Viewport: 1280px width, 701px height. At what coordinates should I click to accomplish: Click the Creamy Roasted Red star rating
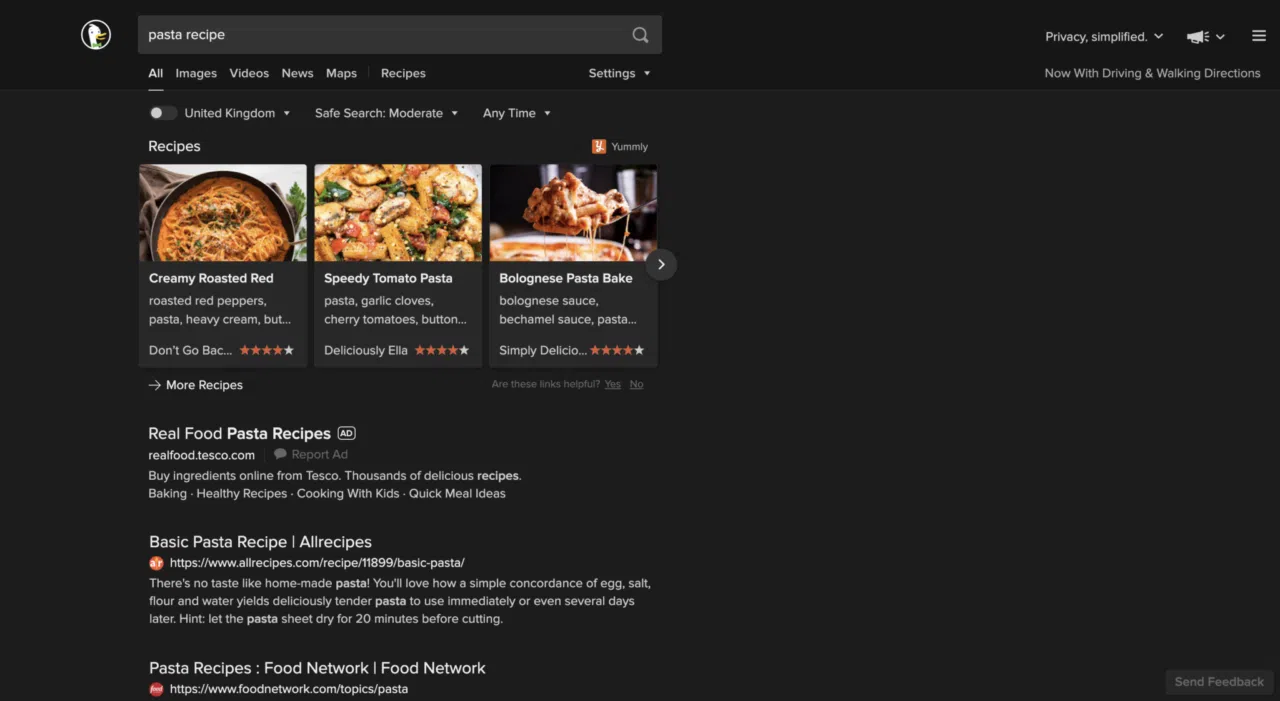[x=266, y=351]
